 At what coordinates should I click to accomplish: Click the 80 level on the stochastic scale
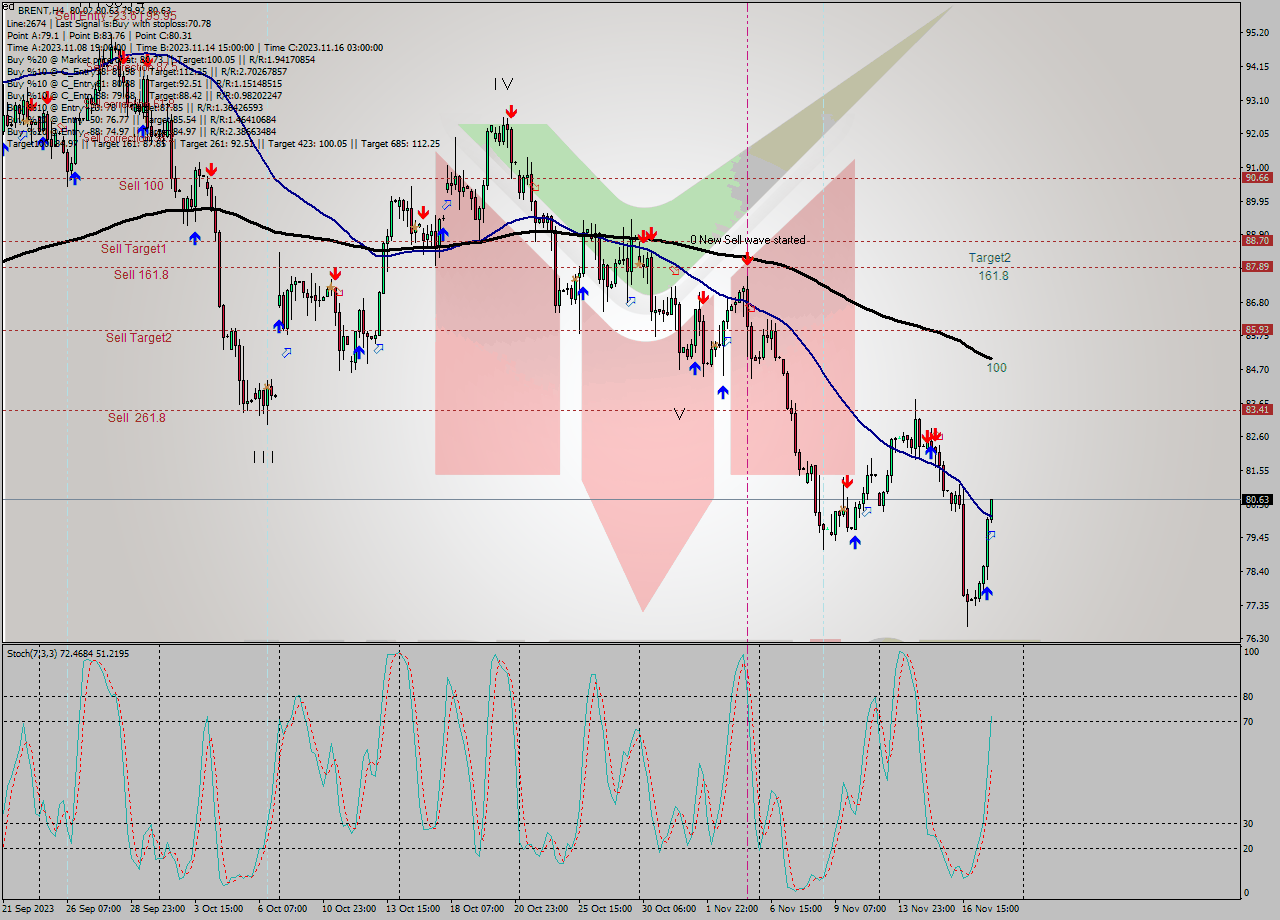click(x=1247, y=697)
